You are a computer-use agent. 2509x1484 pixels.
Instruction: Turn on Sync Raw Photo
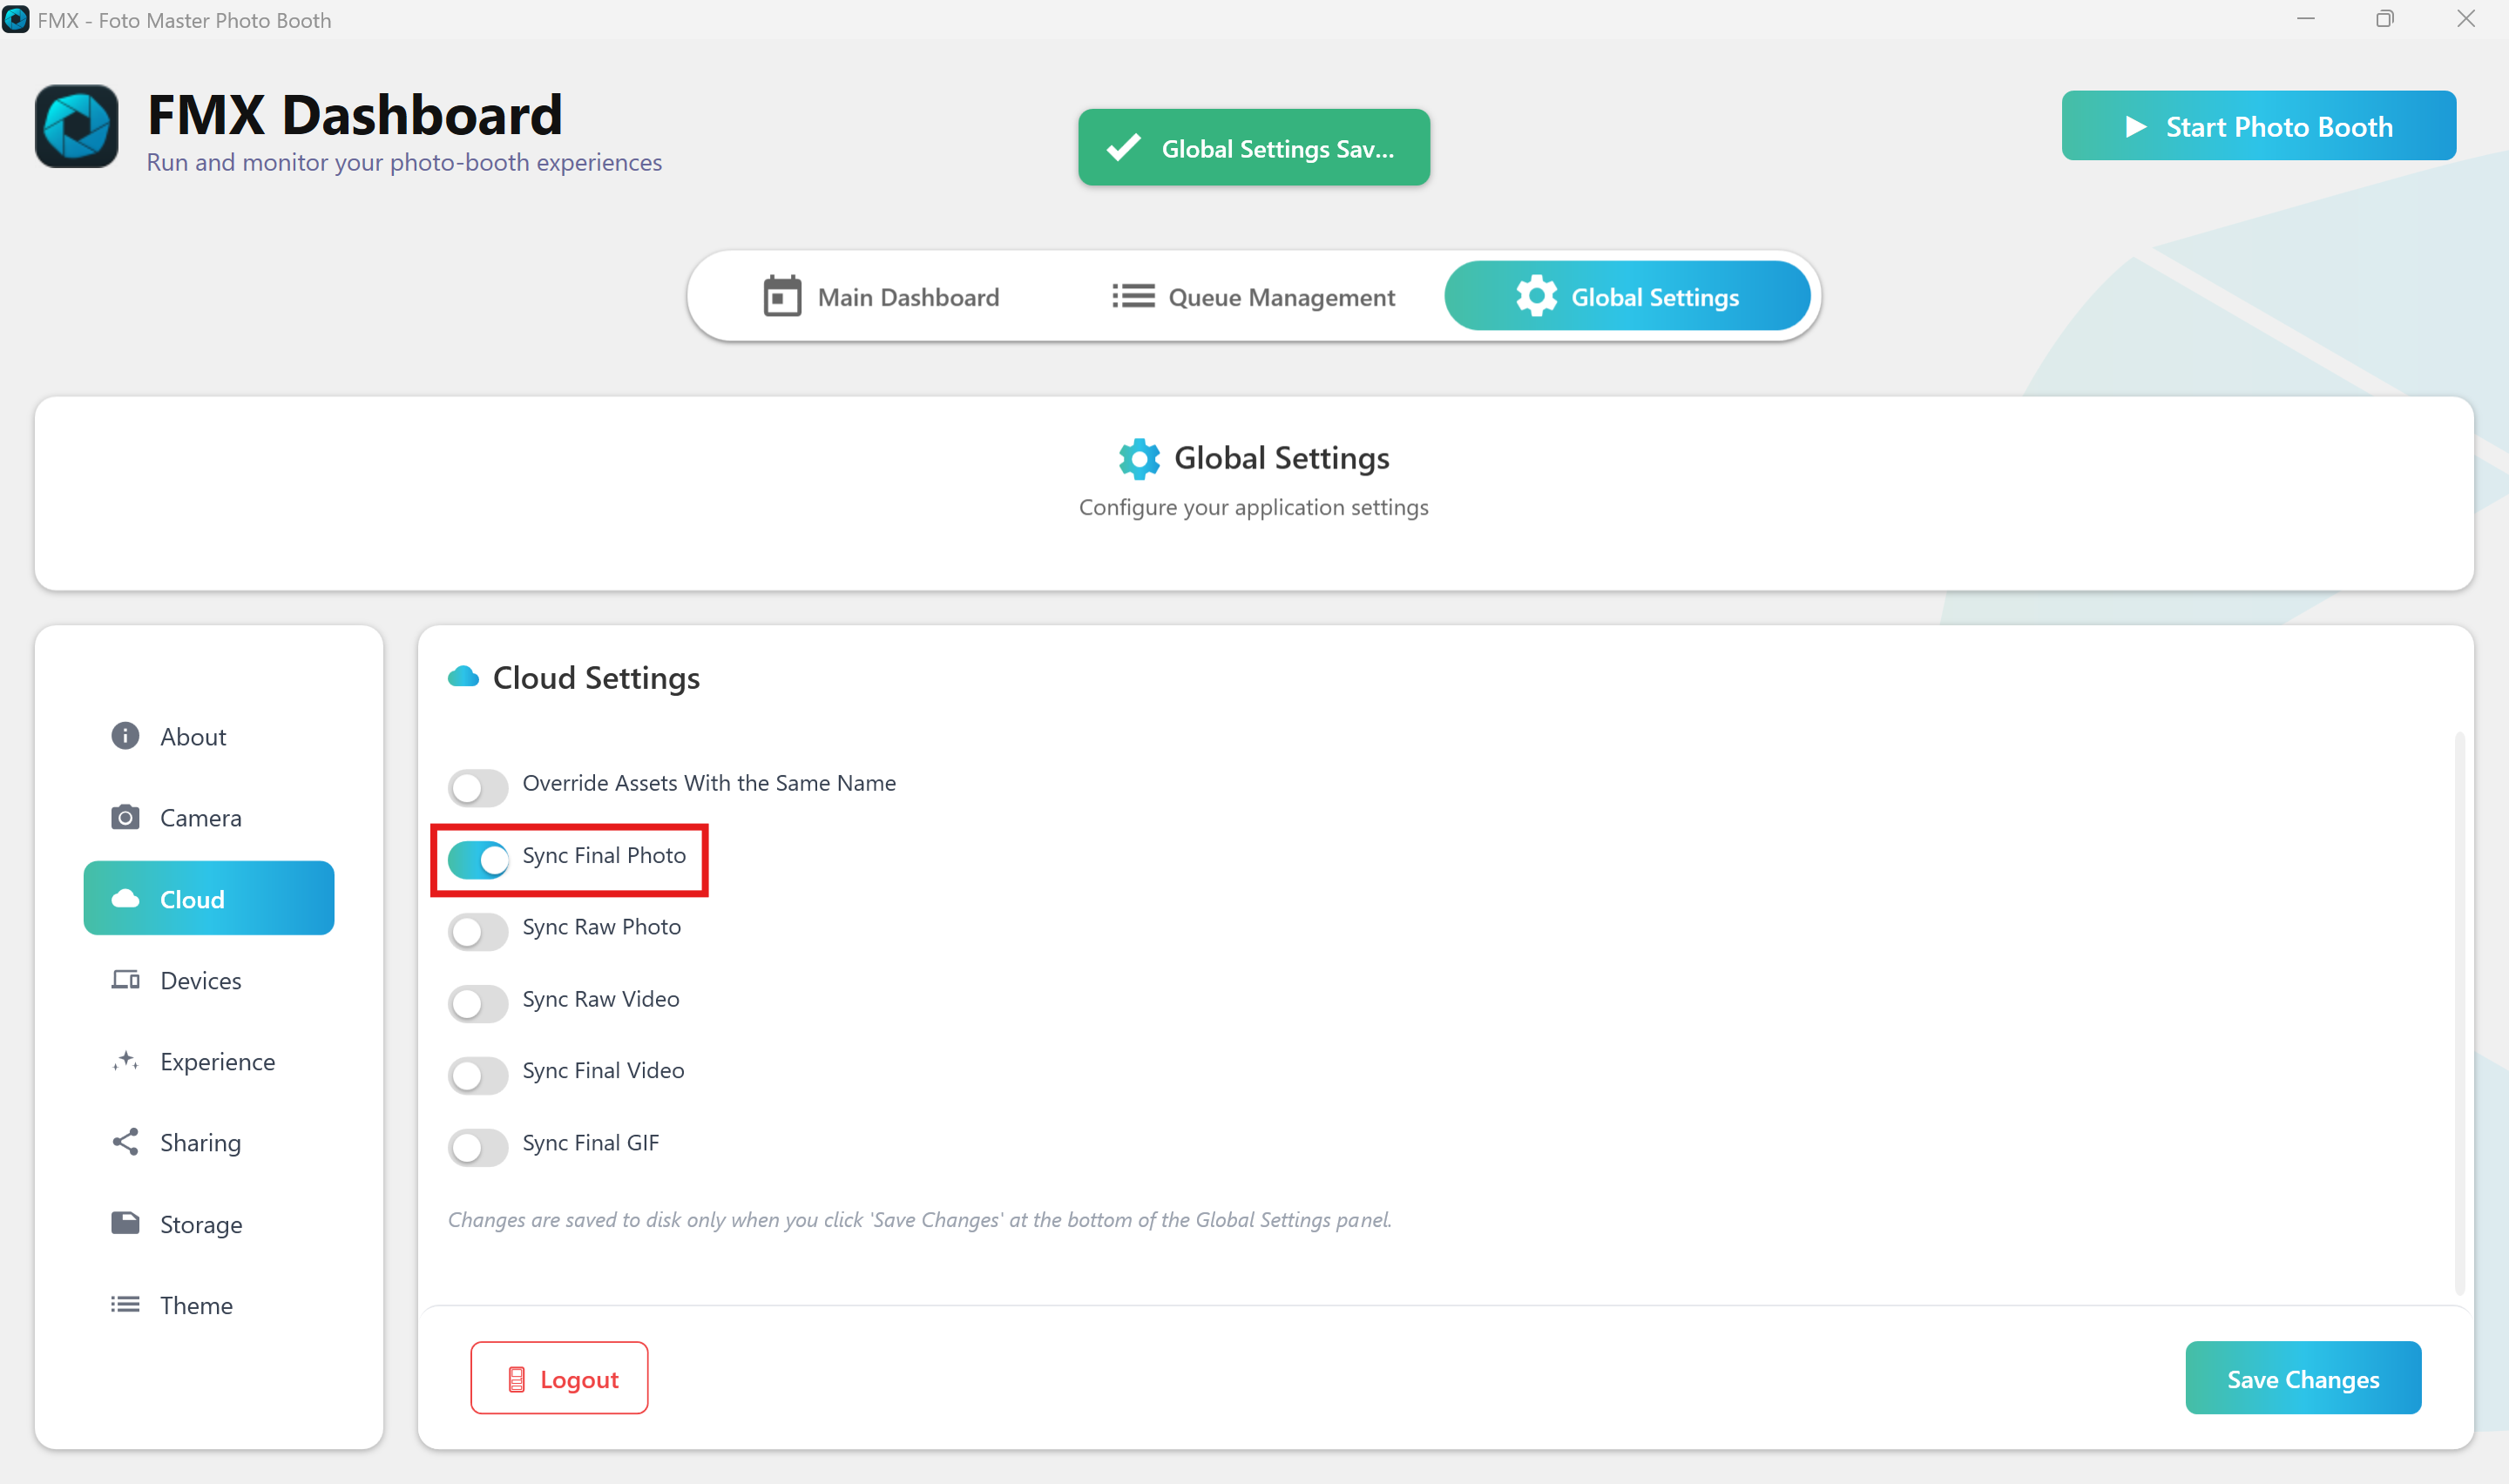pos(478,931)
